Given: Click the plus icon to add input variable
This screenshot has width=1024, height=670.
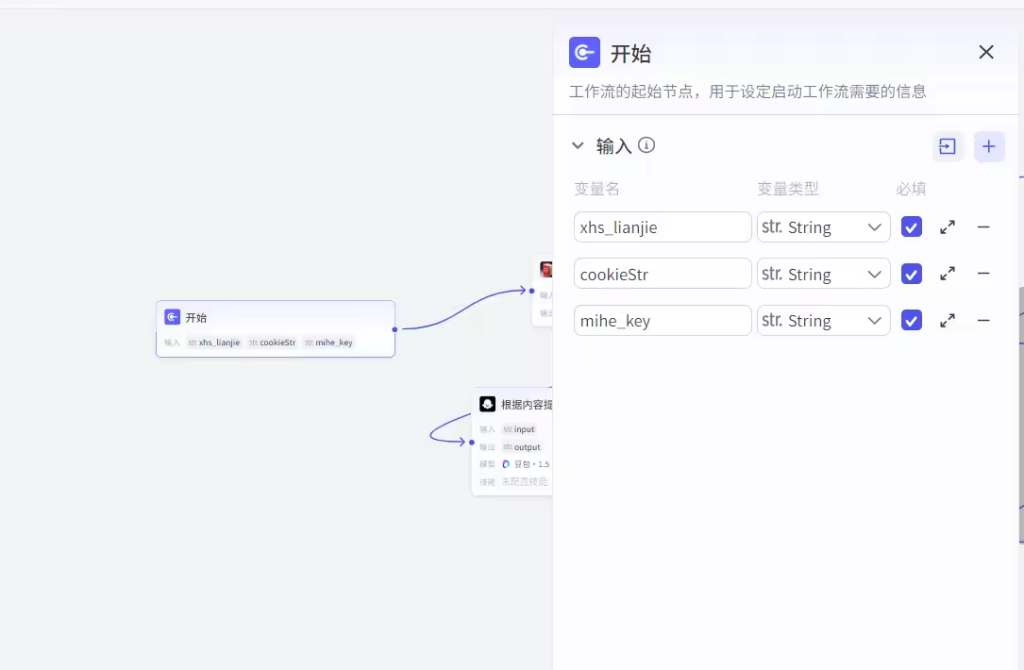Looking at the screenshot, I should [x=989, y=147].
